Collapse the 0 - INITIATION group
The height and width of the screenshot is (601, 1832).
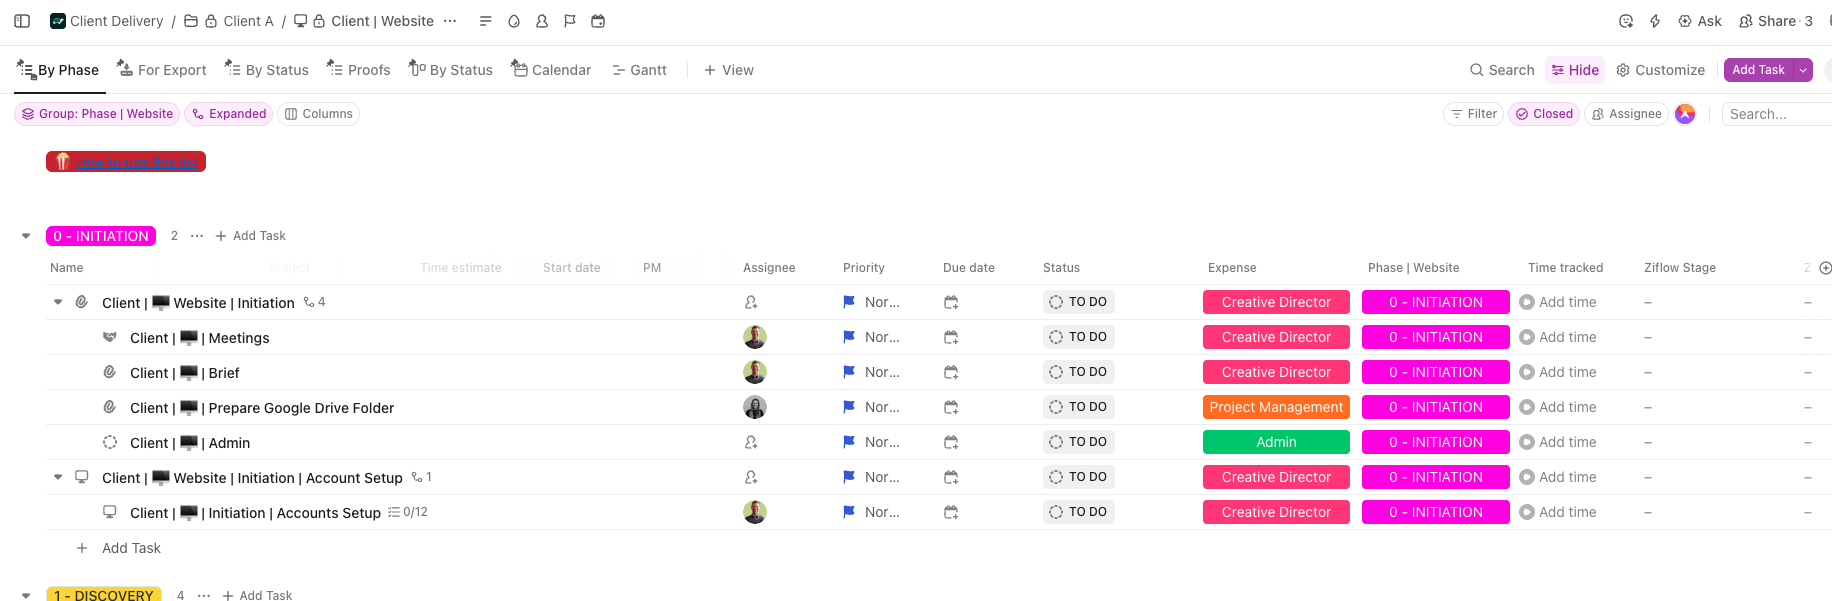(26, 236)
